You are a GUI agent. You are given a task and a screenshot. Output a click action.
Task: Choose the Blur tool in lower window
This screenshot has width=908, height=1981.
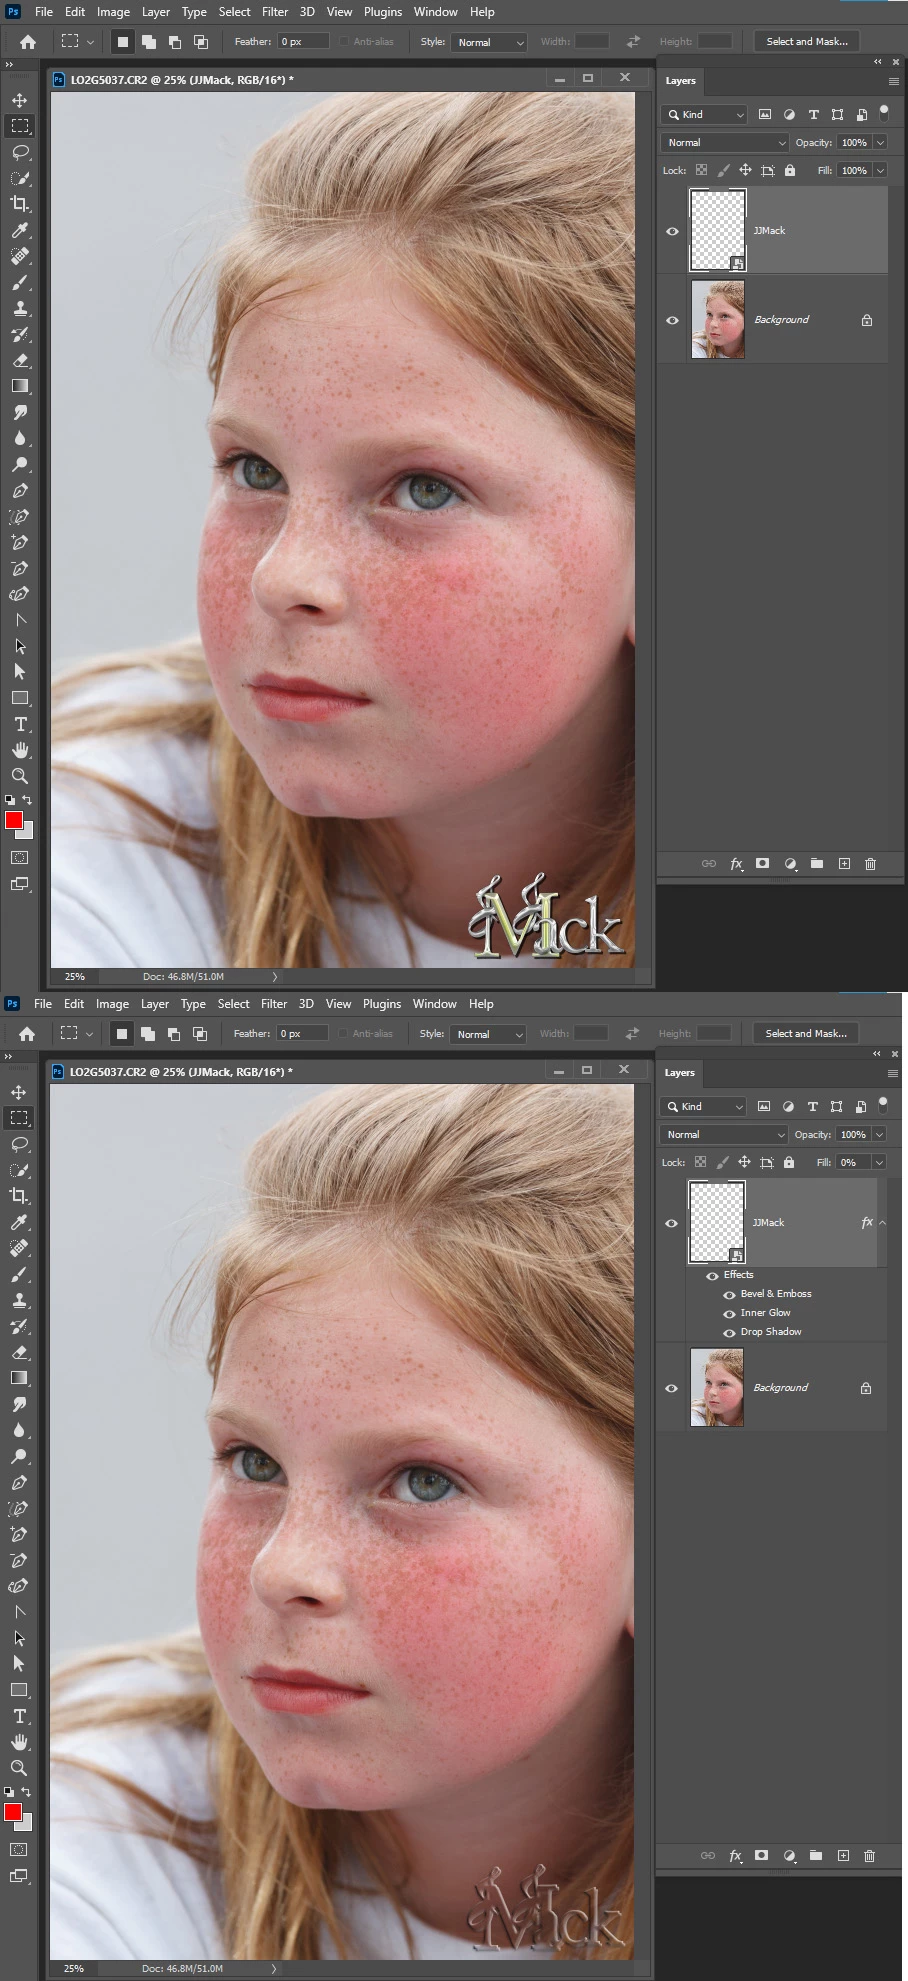point(18,1430)
